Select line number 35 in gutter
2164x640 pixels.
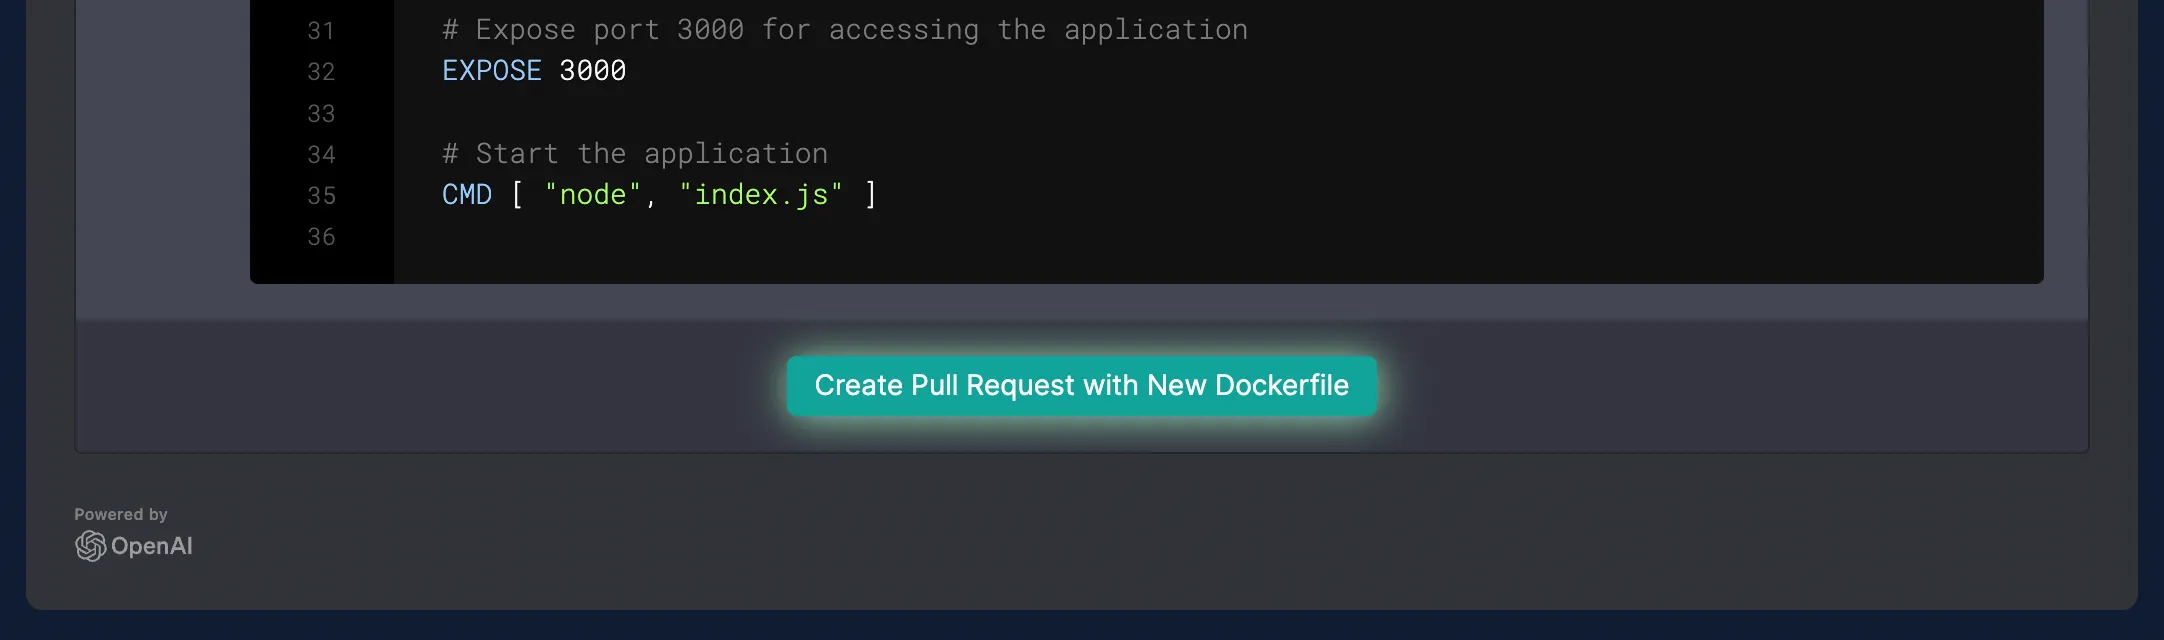(x=321, y=196)
